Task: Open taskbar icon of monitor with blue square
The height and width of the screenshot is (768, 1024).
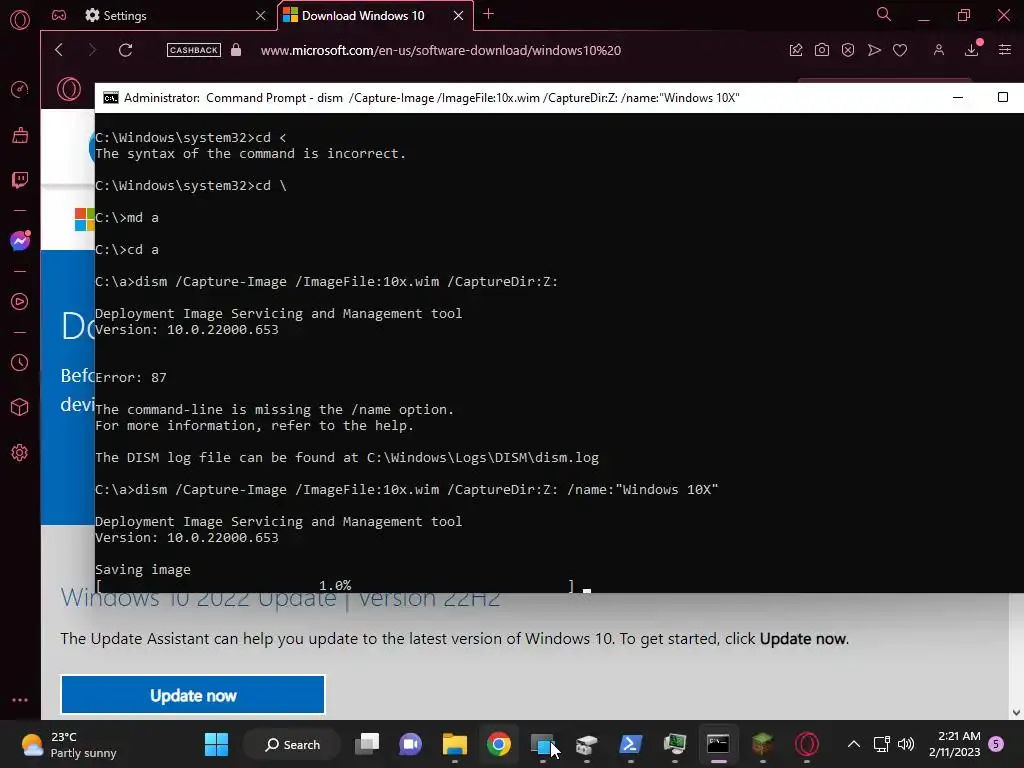Action: point(542,744)
